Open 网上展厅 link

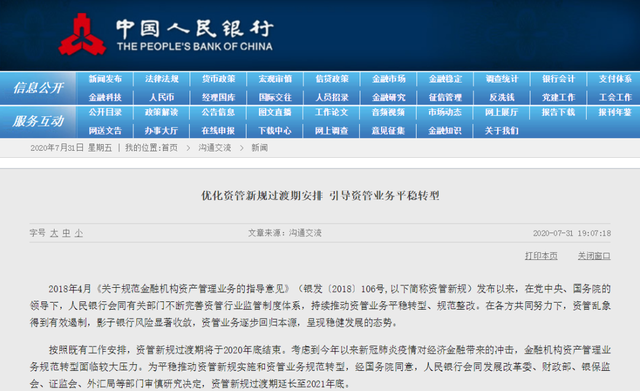pos(502,112)
